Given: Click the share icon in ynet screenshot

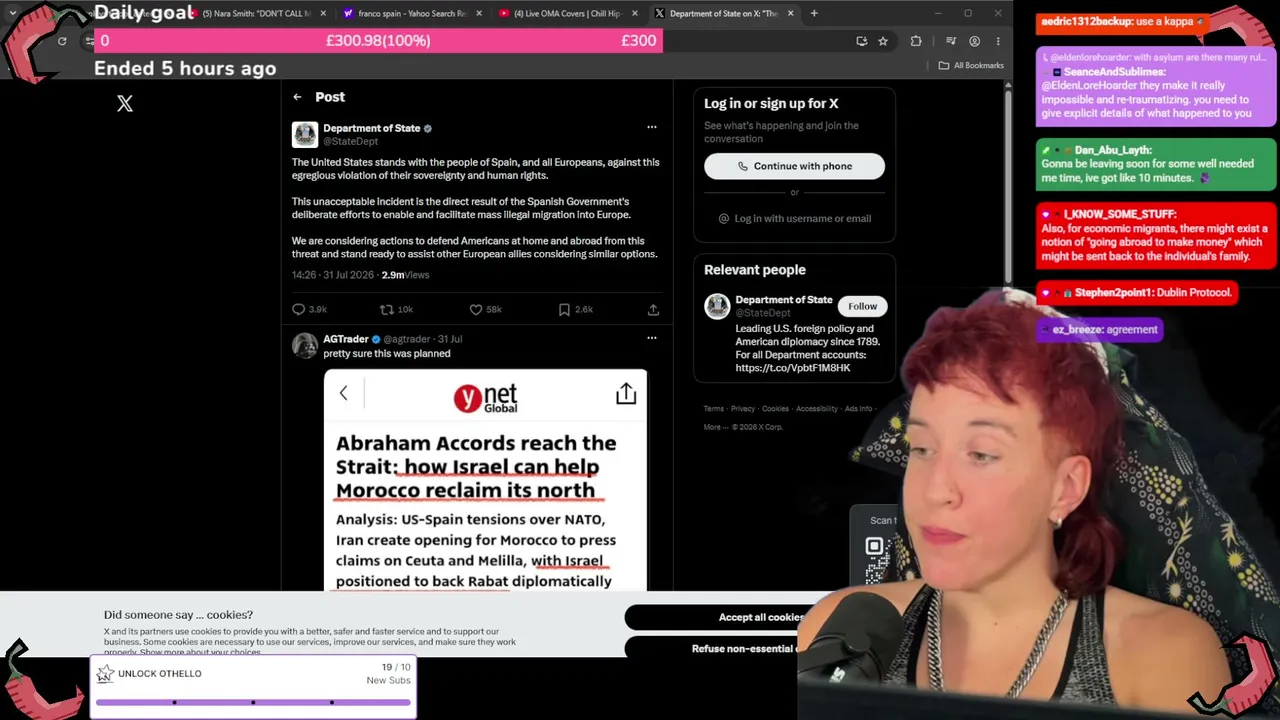Looking at the screenshot, I should (626, 394).
